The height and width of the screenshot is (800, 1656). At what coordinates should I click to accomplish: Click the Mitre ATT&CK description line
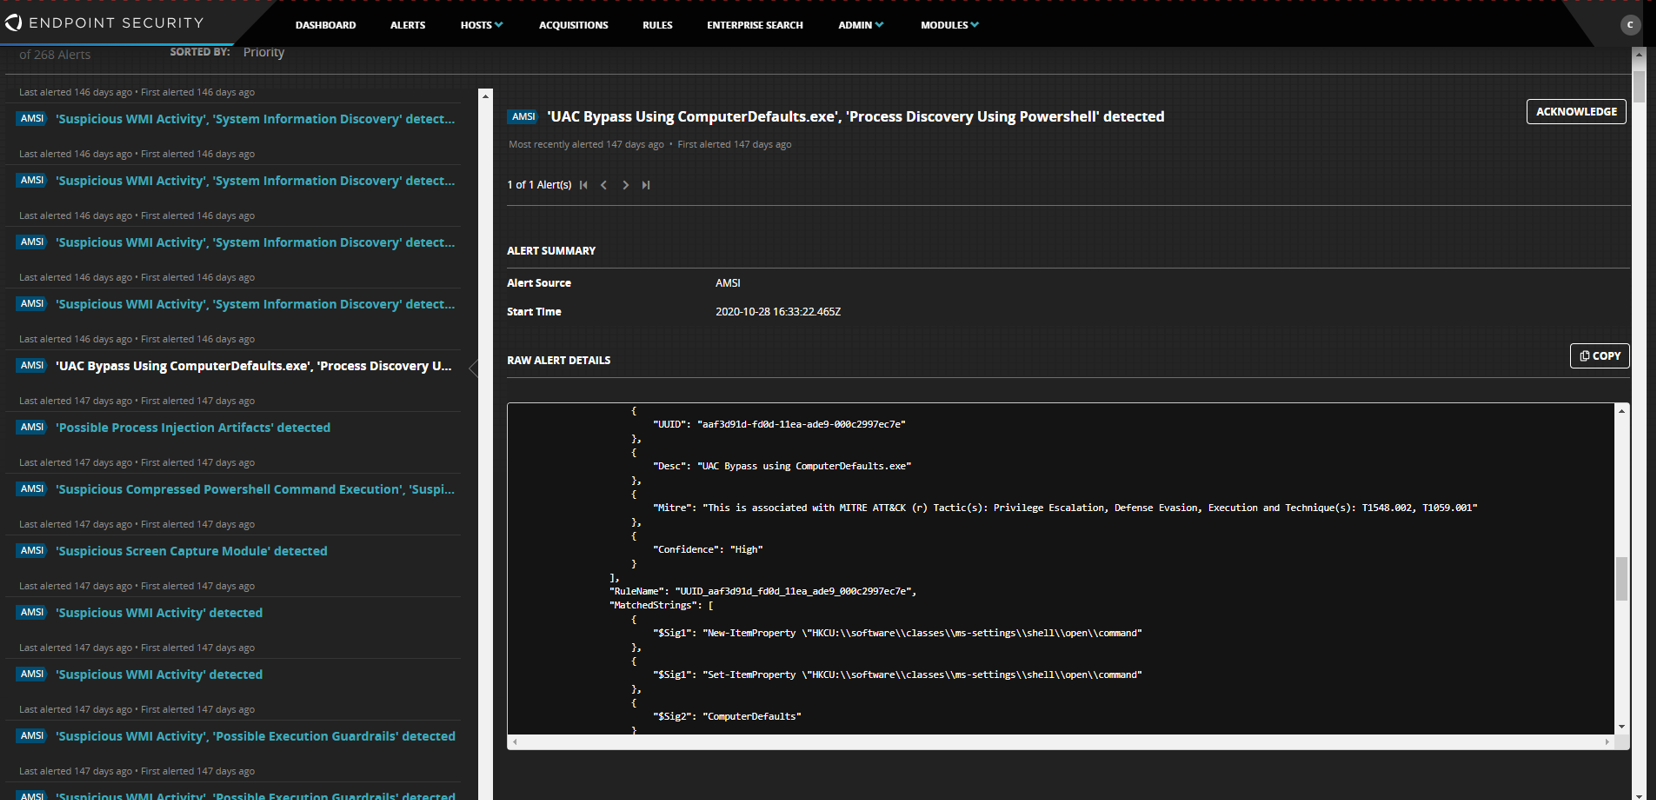pyautogui.click(x=1065, y=508)
